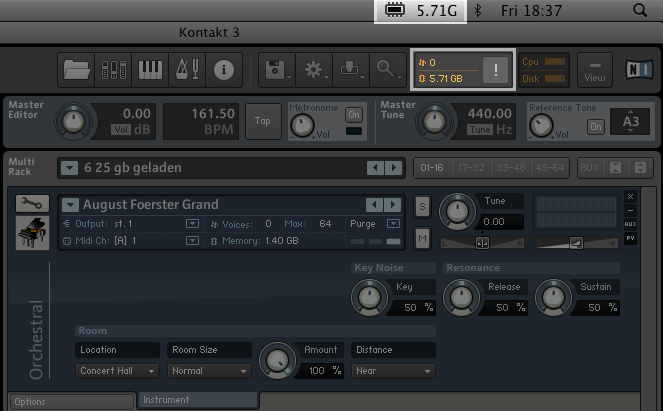
Task: Go to next multi with right arrow
Action: (394, 168)
